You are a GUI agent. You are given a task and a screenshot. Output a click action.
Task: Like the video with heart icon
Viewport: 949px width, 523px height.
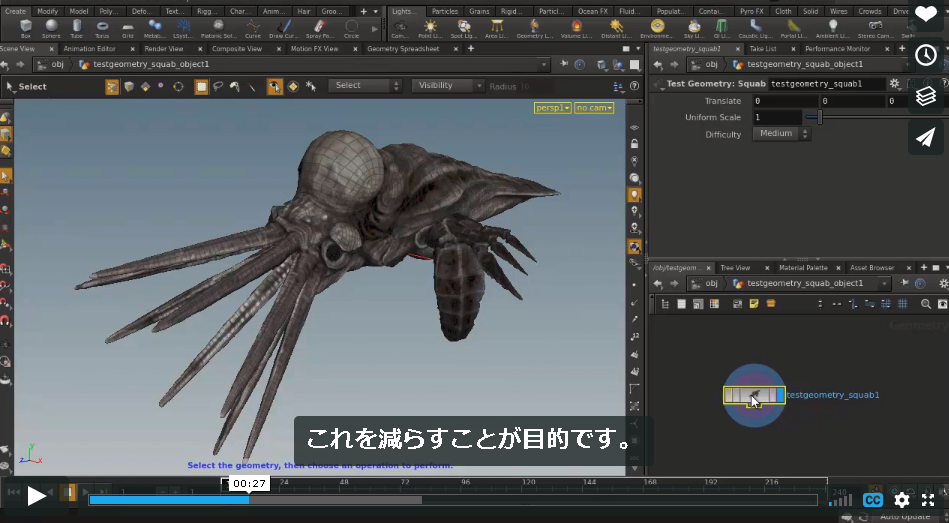click(925, 14)
